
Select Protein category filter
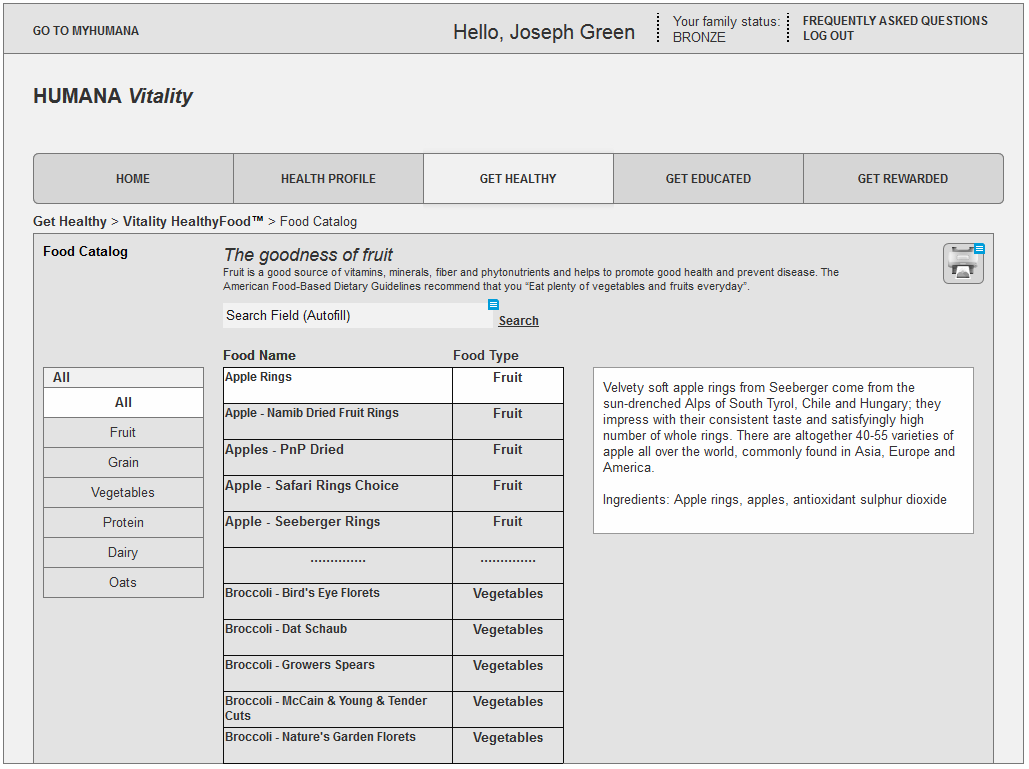click(x=123, y=522)
